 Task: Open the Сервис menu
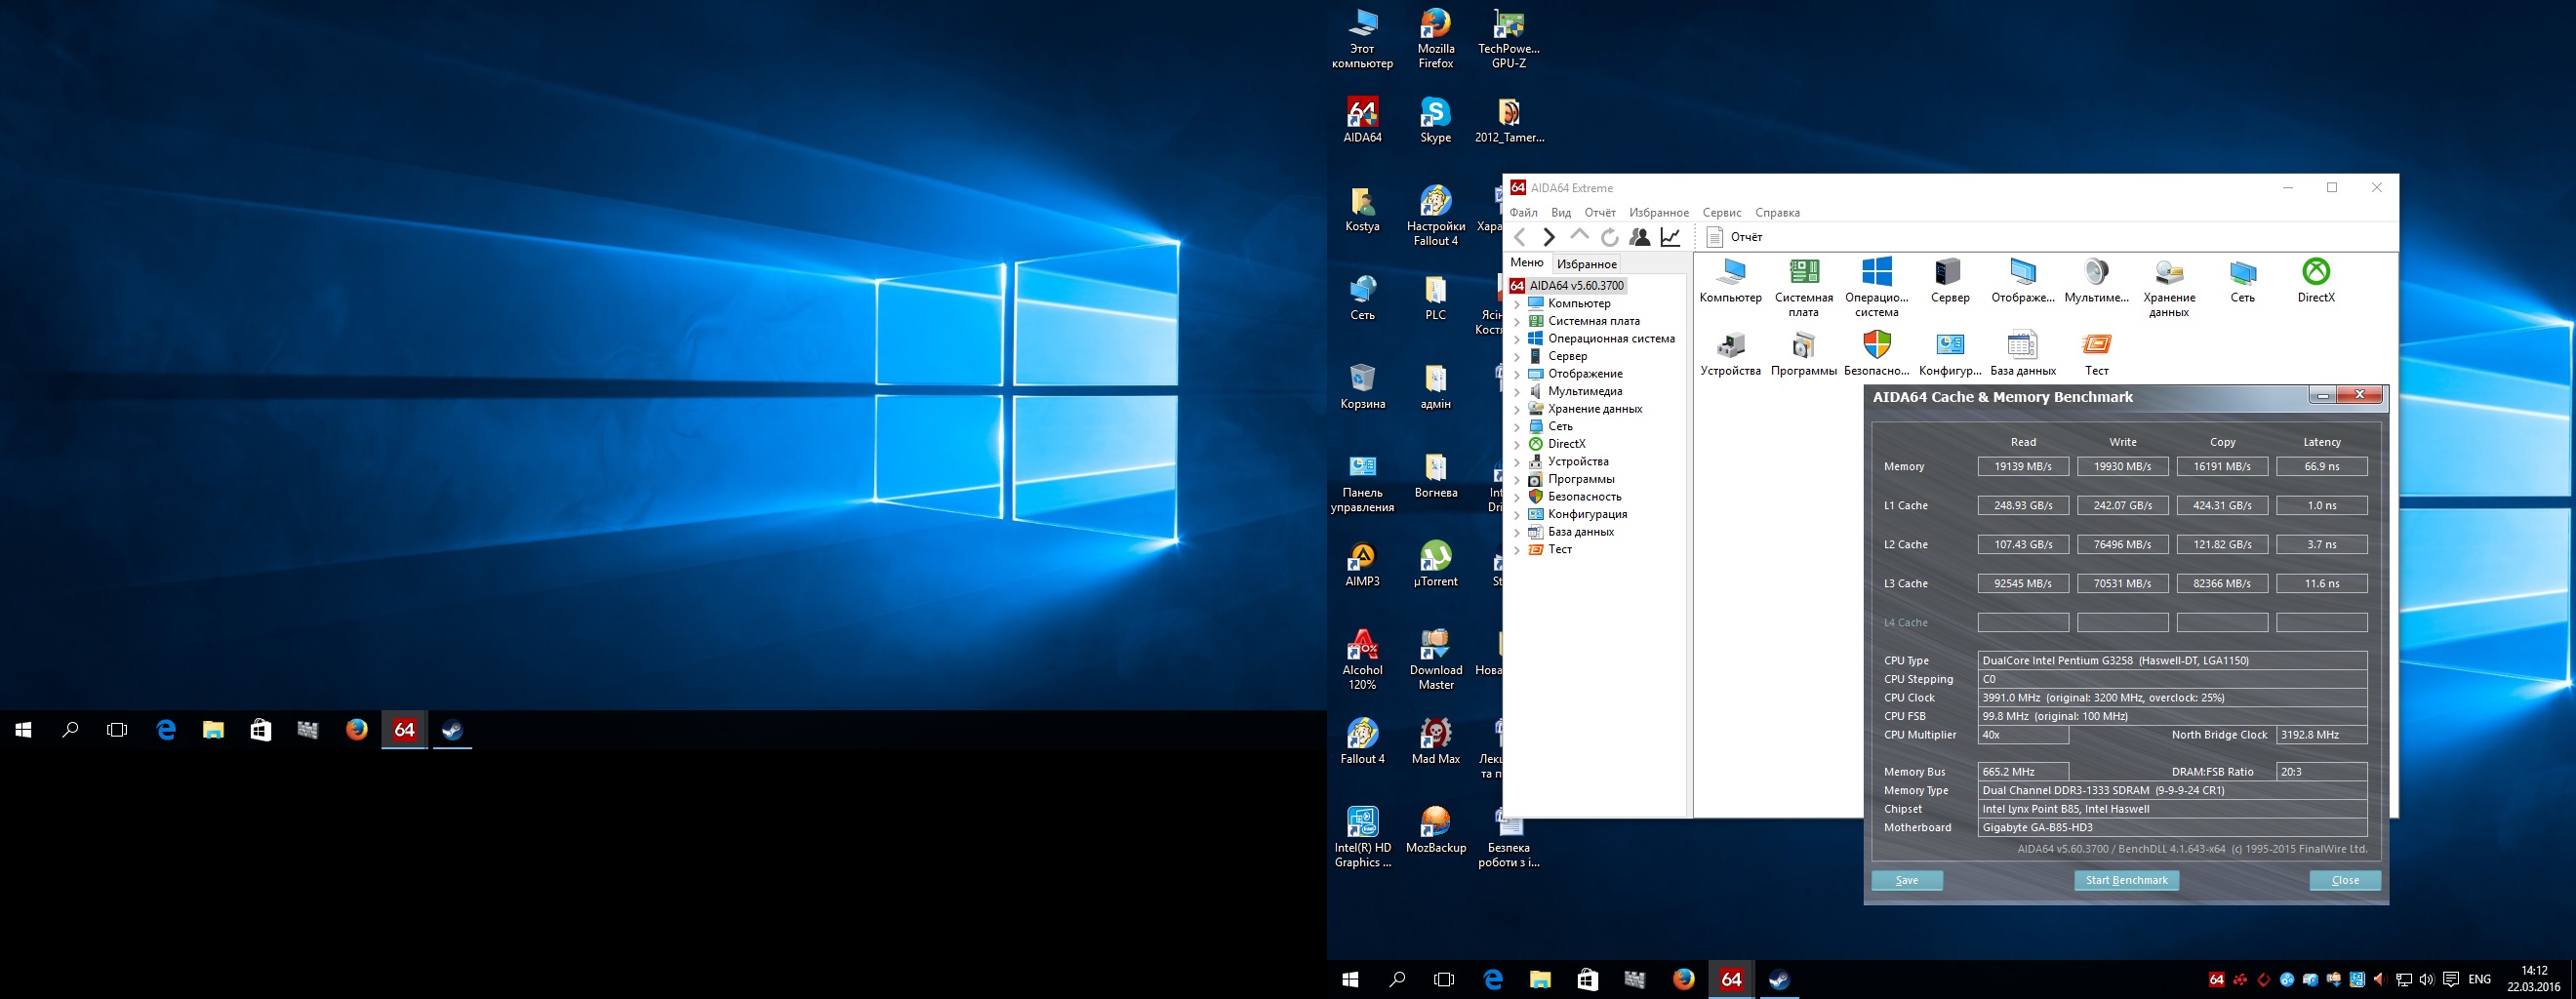coord(1721,213)
